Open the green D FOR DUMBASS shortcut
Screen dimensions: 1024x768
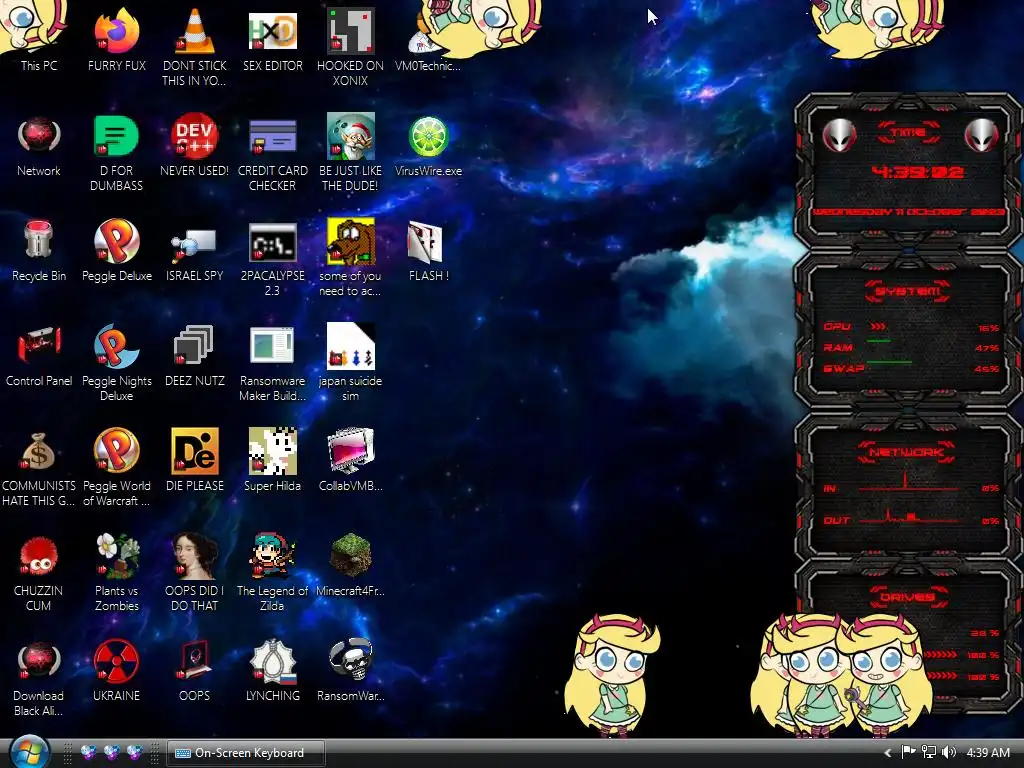pos(116,152)
